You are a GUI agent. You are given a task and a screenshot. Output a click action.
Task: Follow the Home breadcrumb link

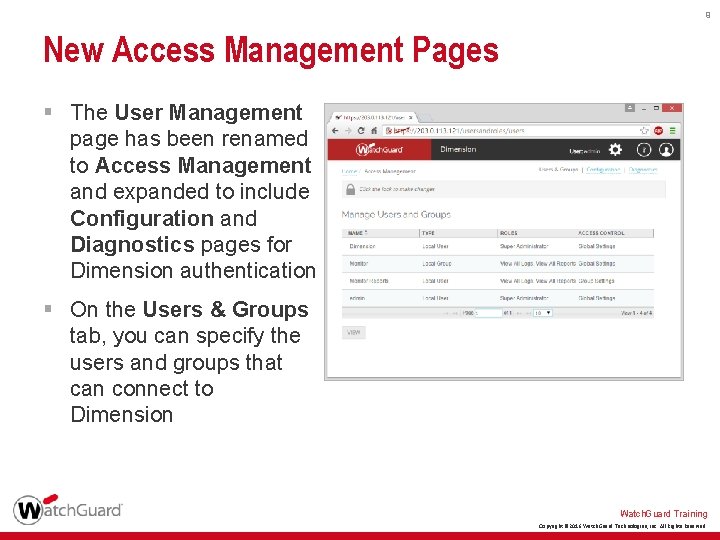pos(349,171)
